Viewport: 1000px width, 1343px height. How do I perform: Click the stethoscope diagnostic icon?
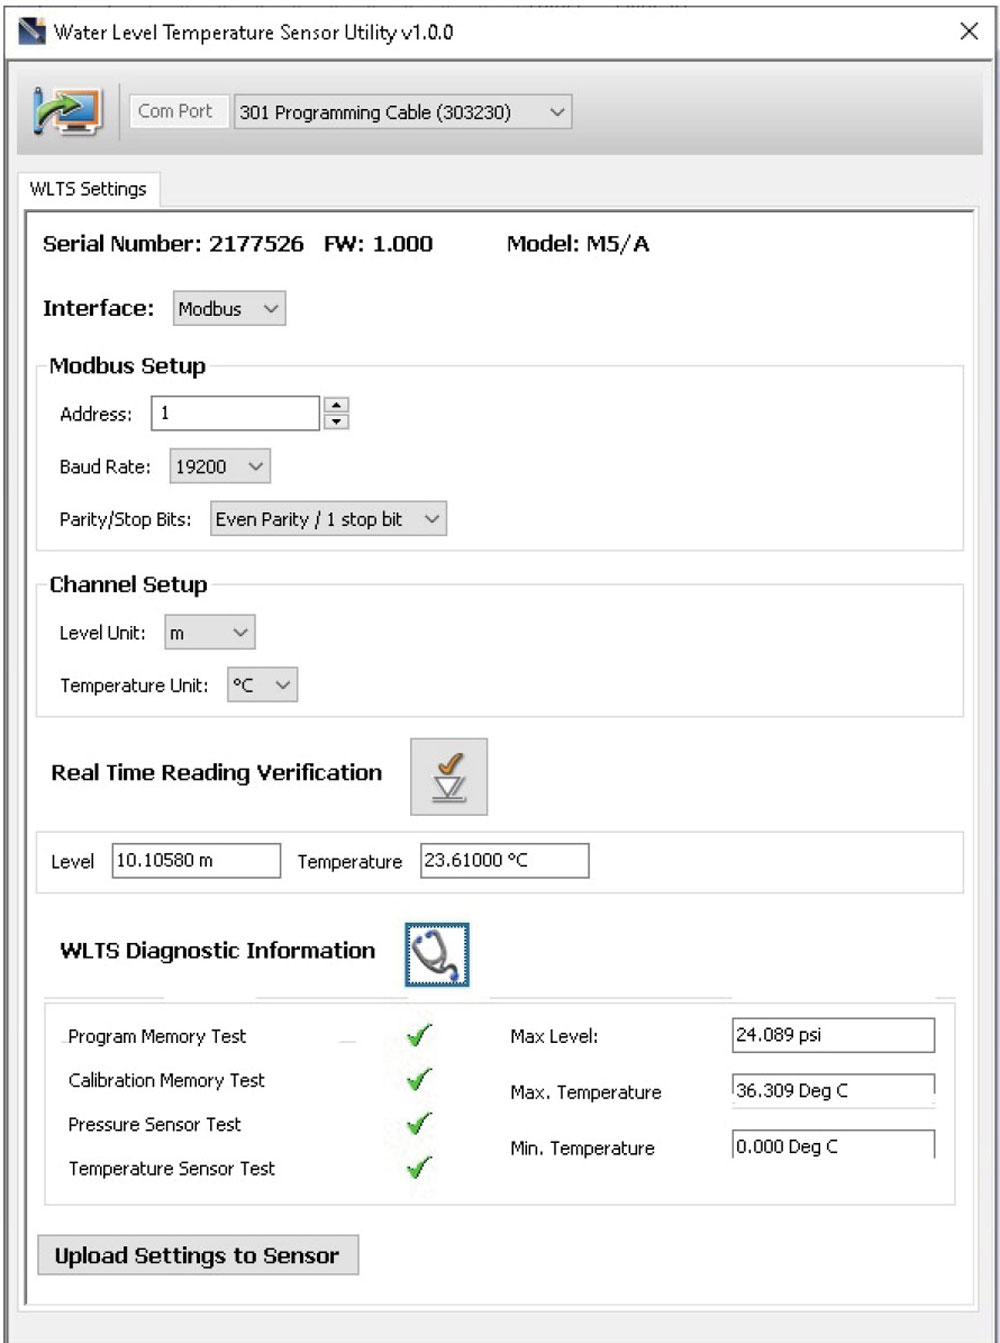tap(437, 954)
